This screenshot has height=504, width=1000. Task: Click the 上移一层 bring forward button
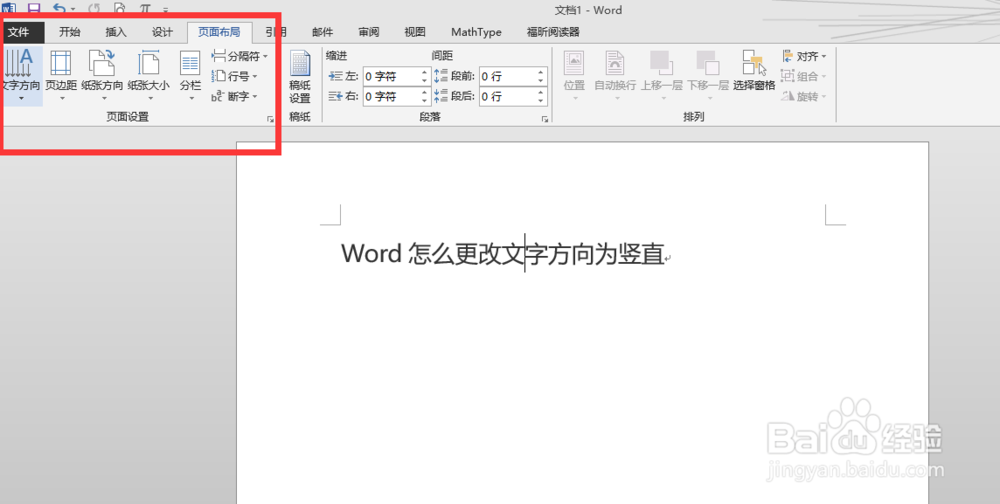tap(661, 75)
